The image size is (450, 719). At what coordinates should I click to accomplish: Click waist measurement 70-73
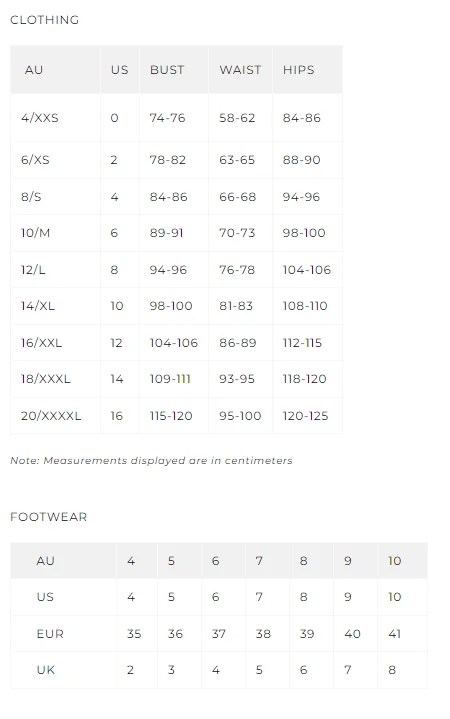[237, 233]
